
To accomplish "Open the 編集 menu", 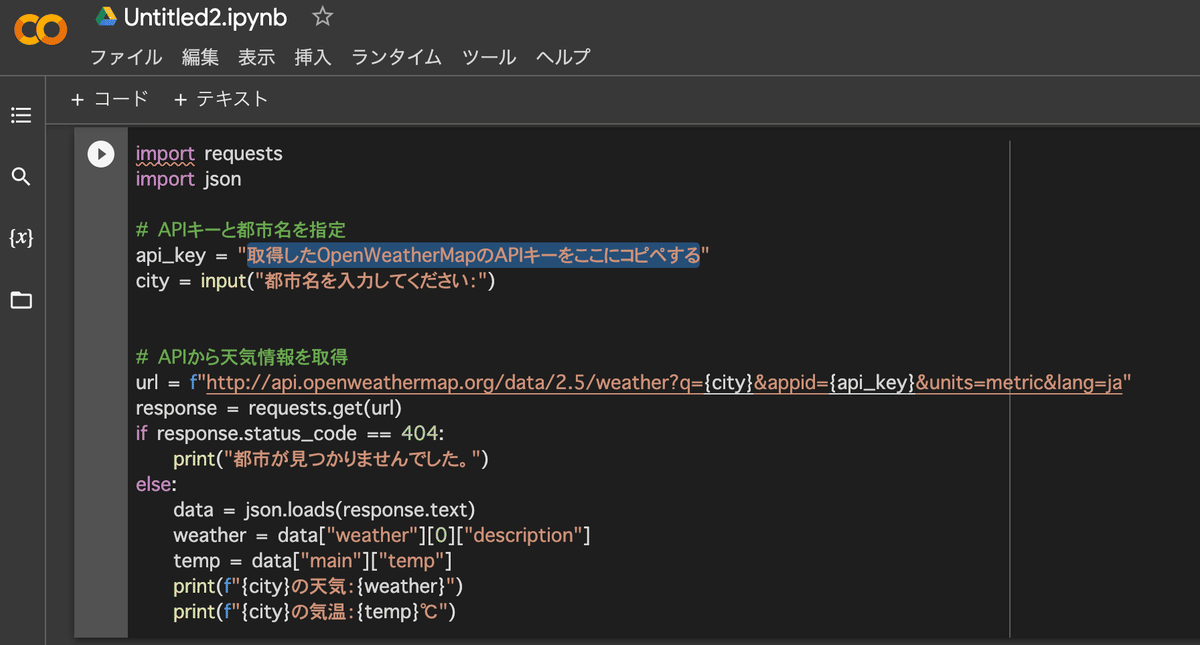I will pos(200,57).
